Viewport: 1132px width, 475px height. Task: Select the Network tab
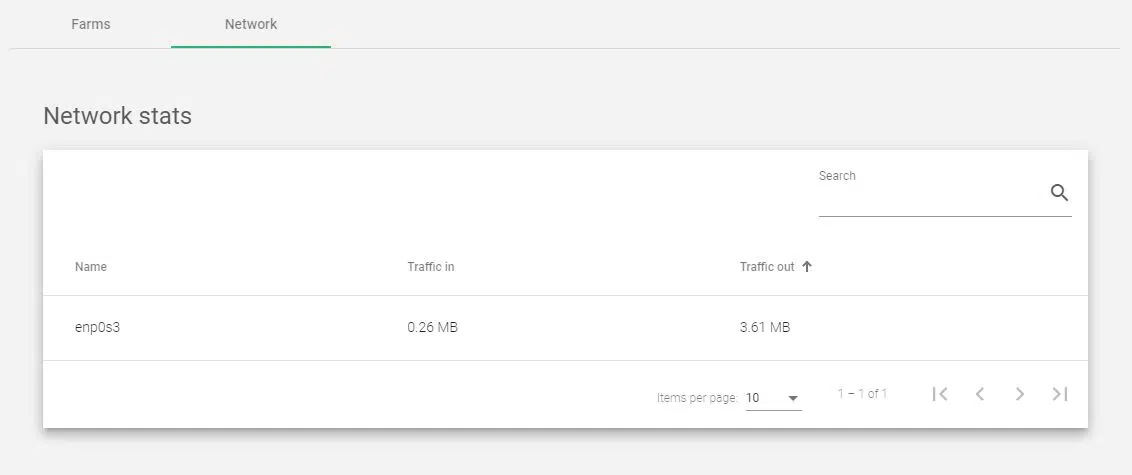pos(251,24)
